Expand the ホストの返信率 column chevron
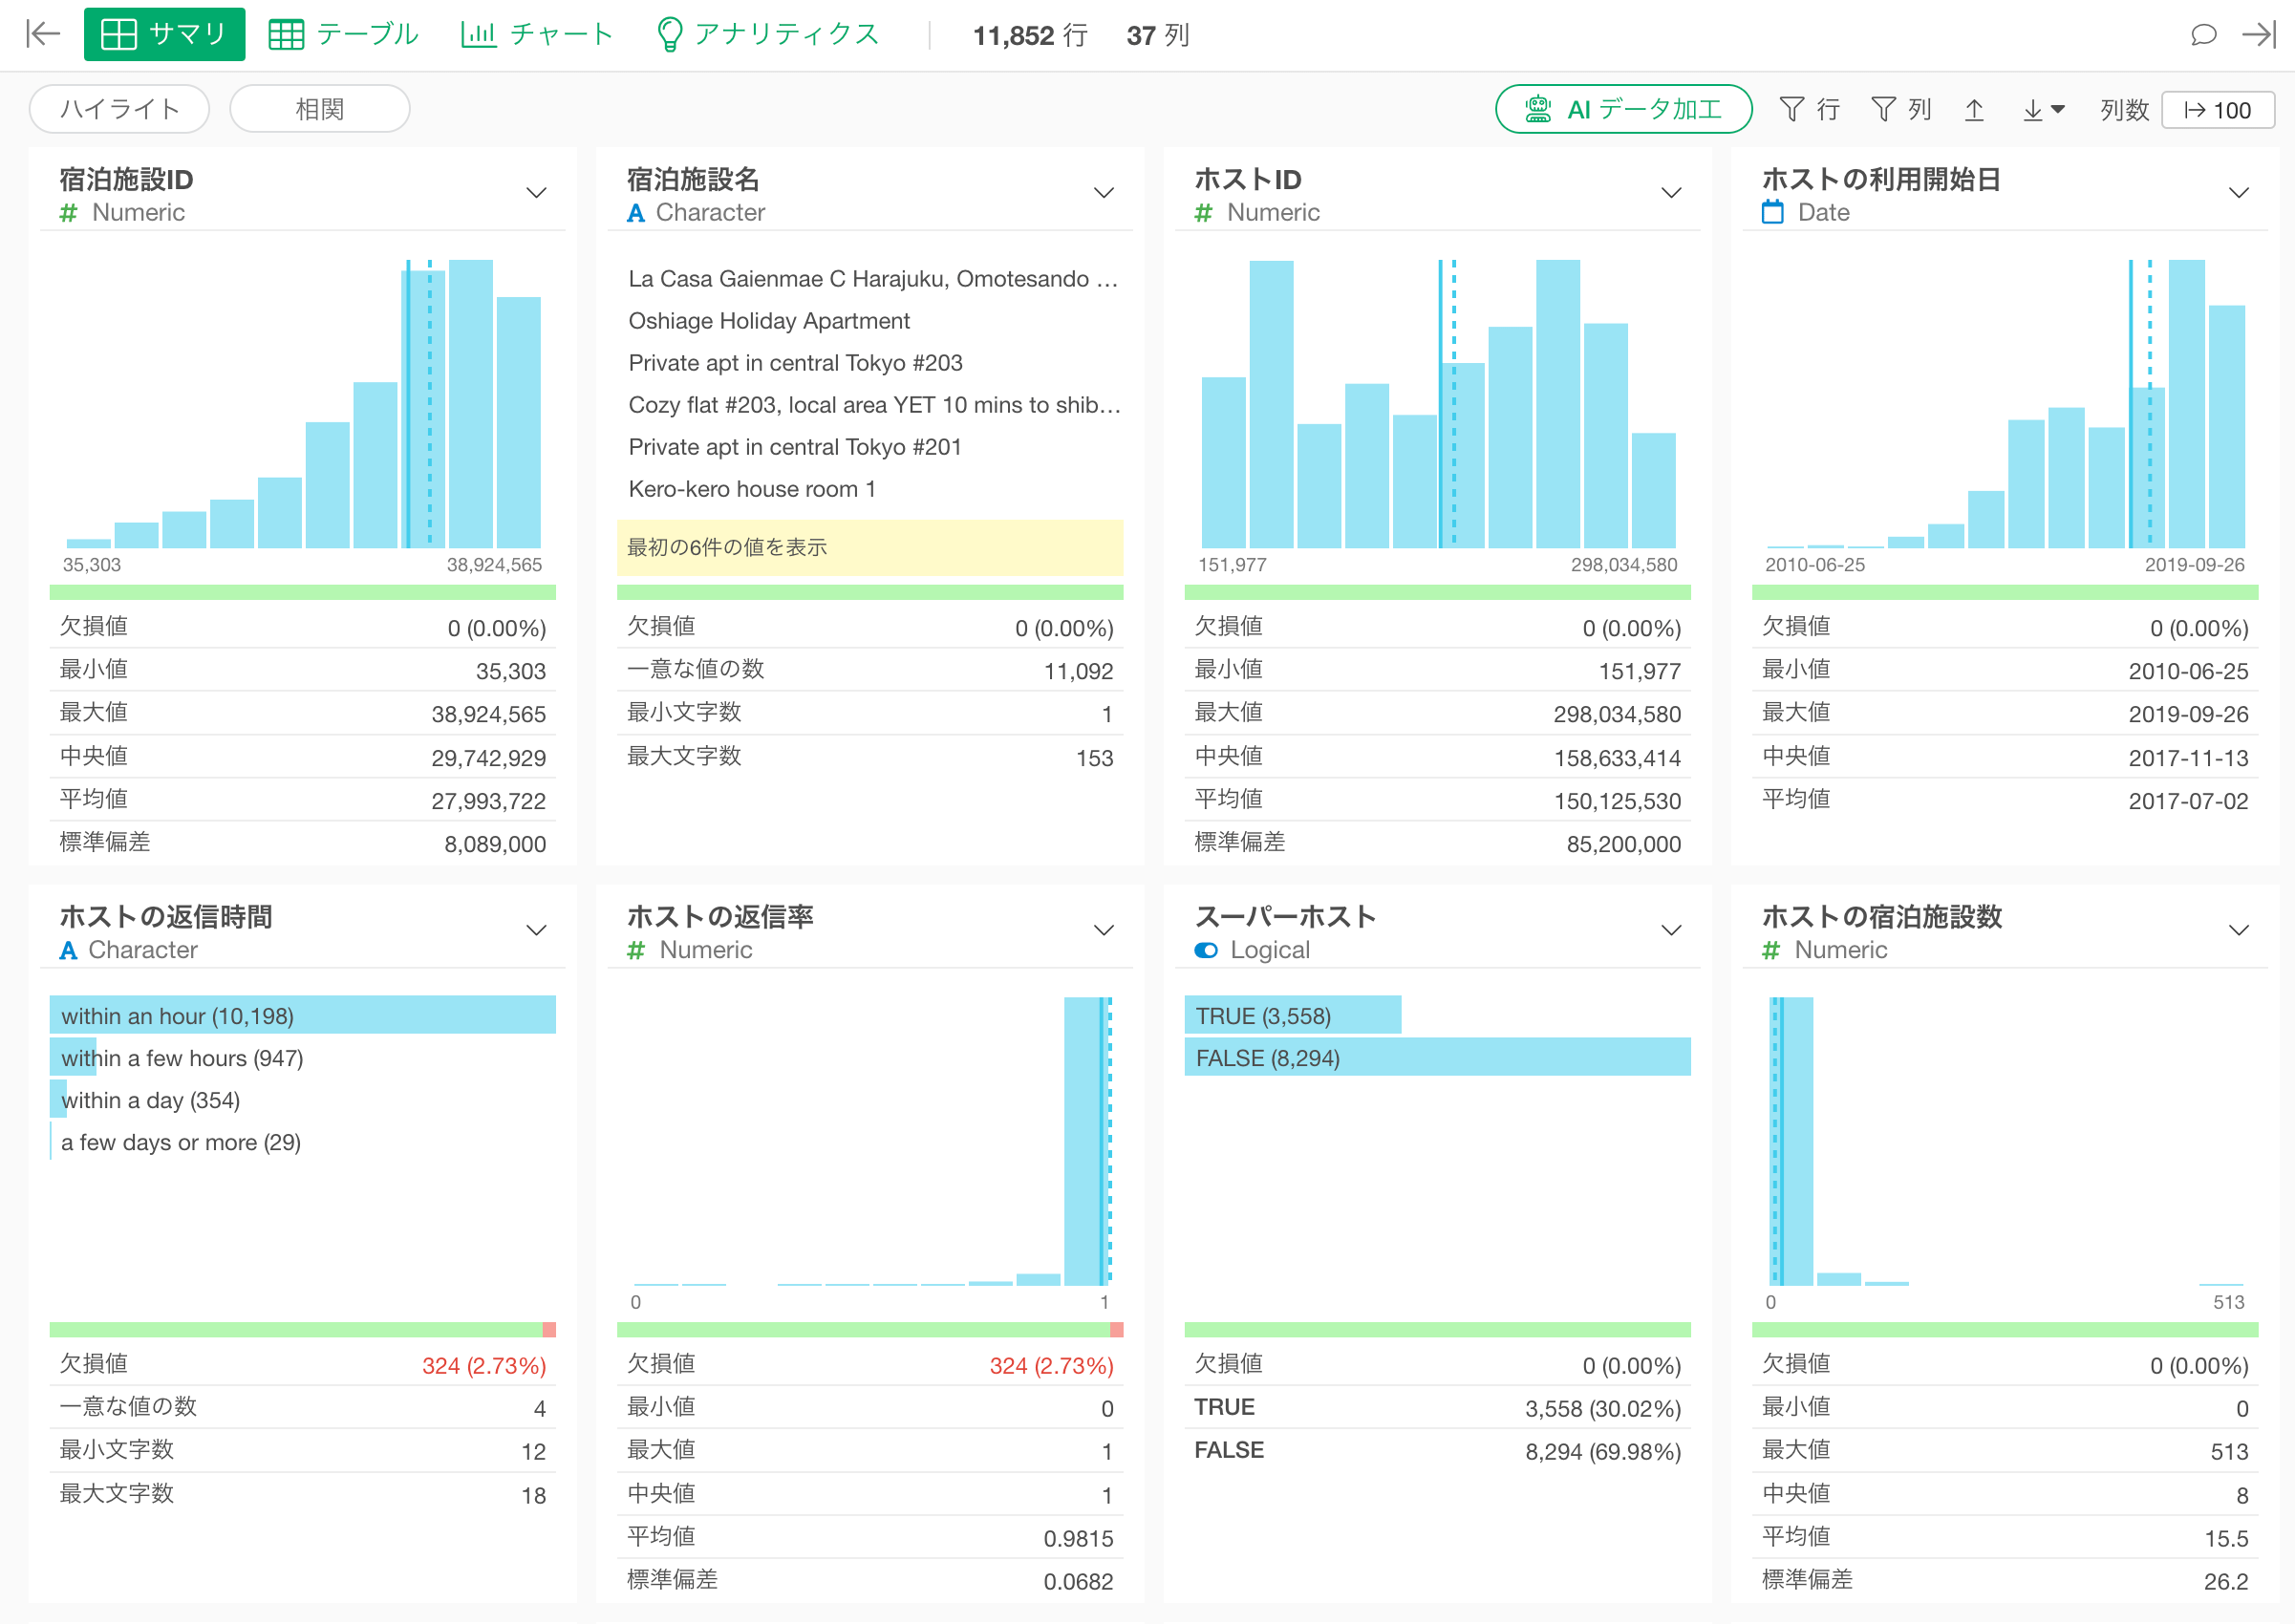 1103,930
